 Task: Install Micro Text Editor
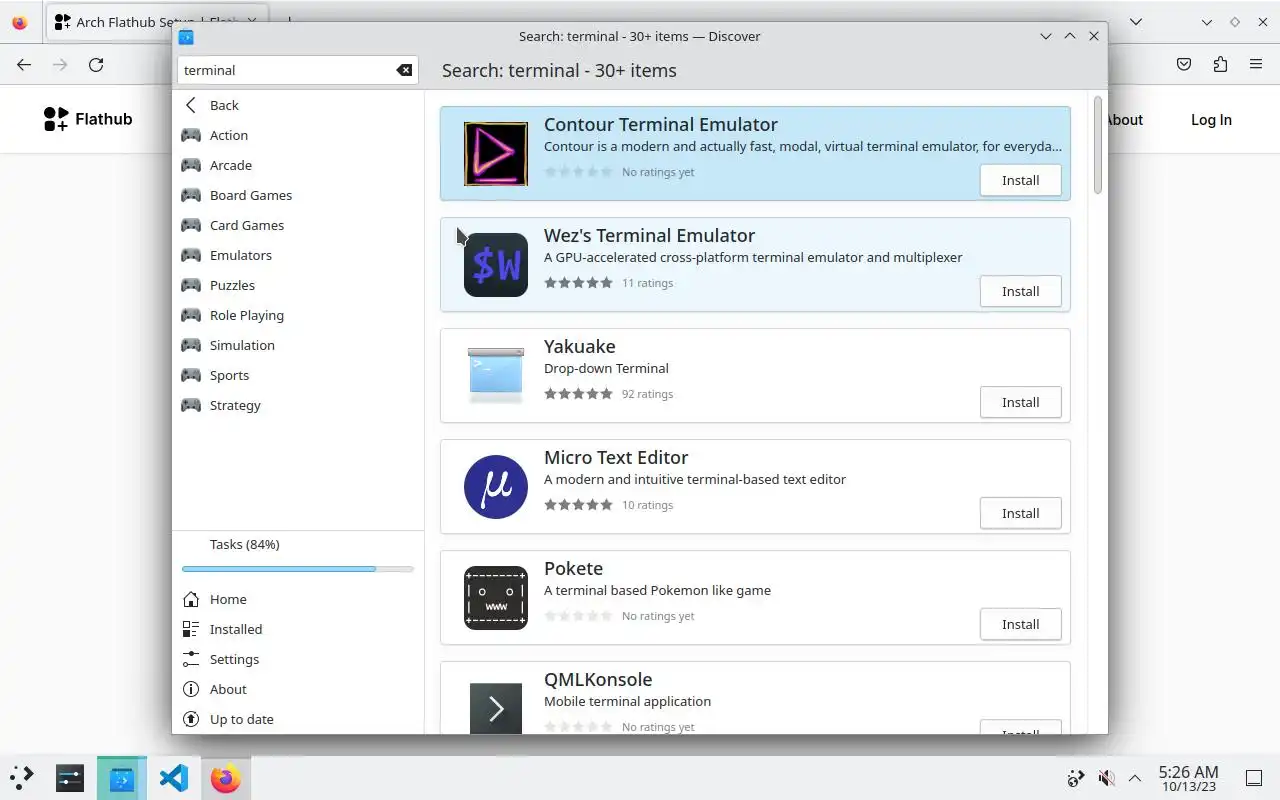tap(1020, 513)
